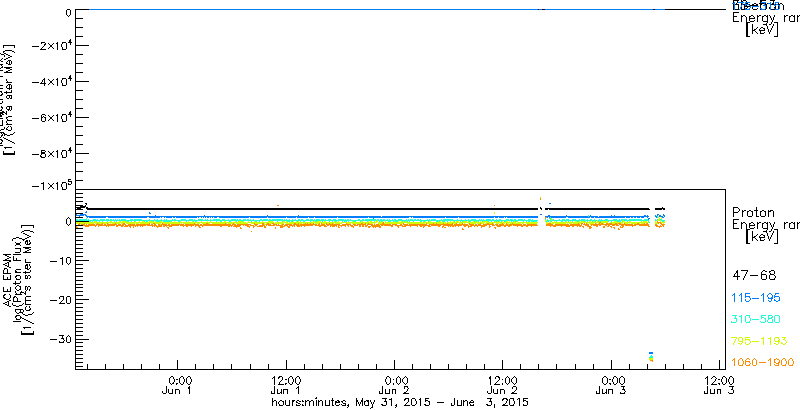Screen dimensions: 800x410
Task: Click the -2×10⁴ tick label
Action: click(51, 45)
